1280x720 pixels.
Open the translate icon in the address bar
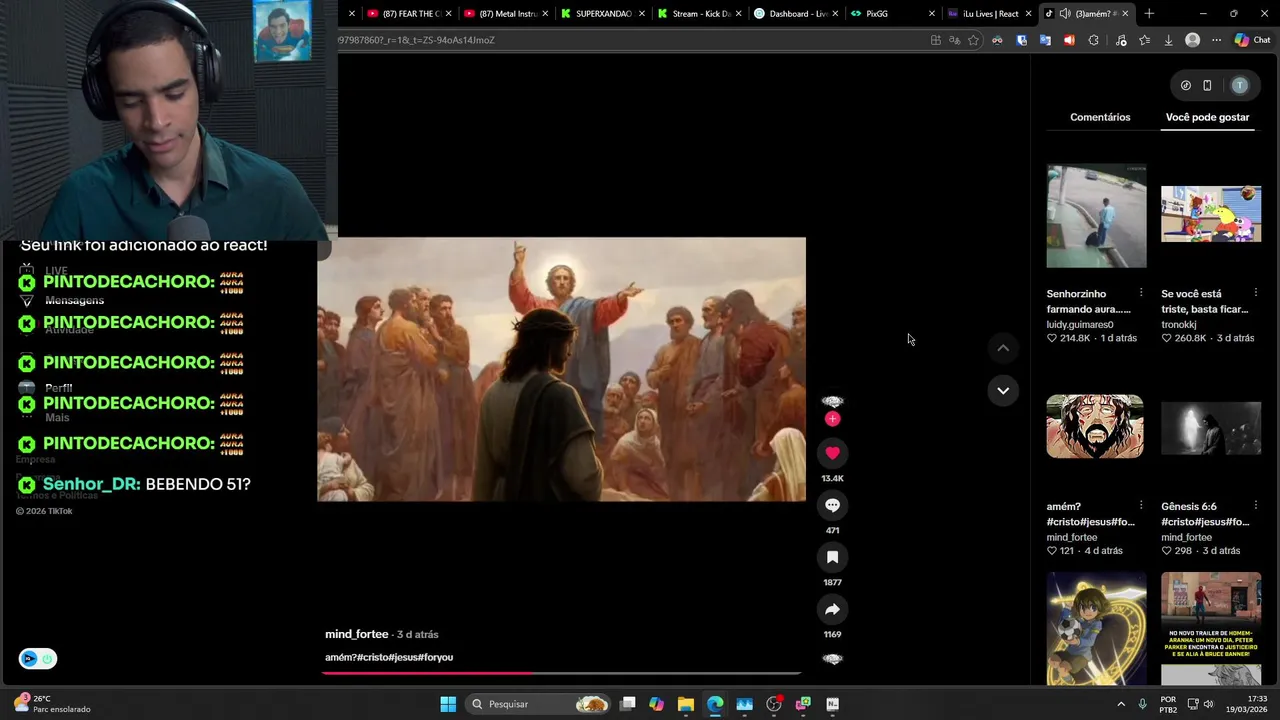coord(954,40)
